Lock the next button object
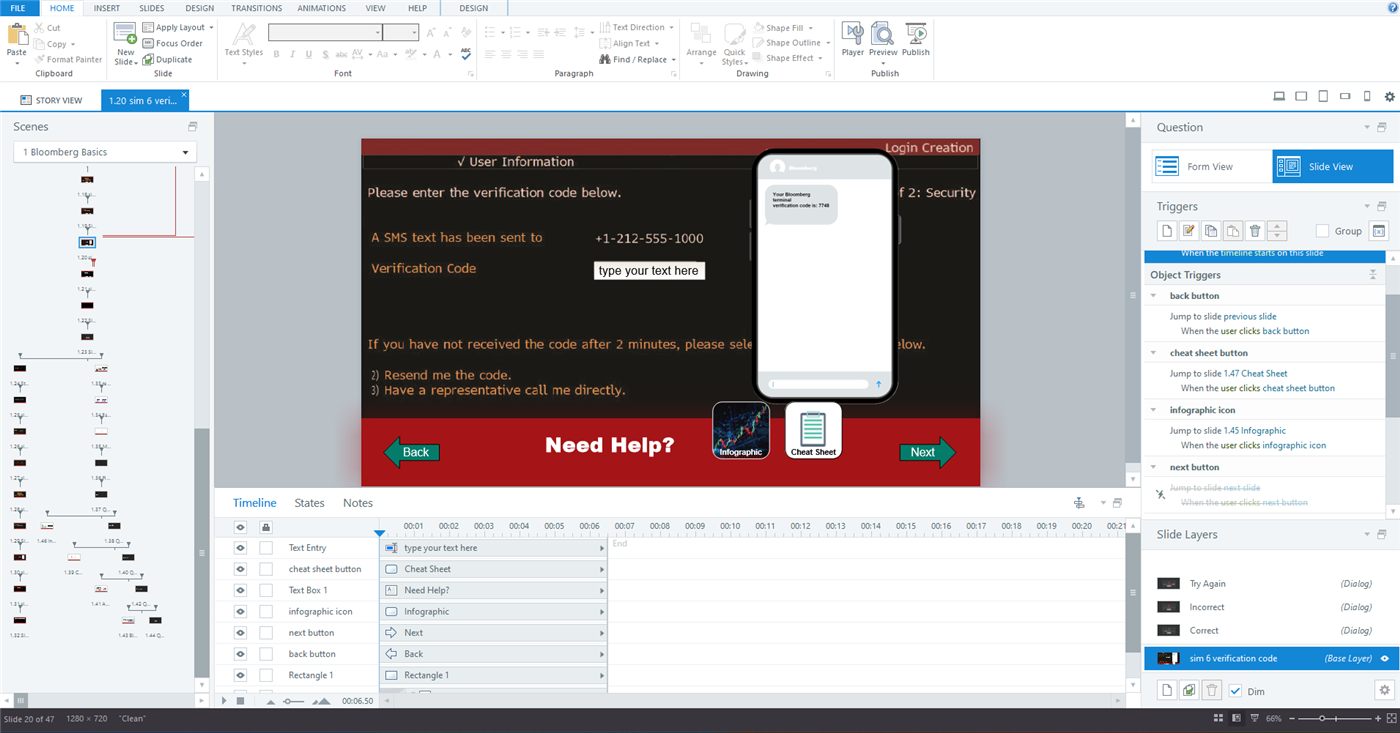This screenshot has height=733, width=1400. click(266, 633)
